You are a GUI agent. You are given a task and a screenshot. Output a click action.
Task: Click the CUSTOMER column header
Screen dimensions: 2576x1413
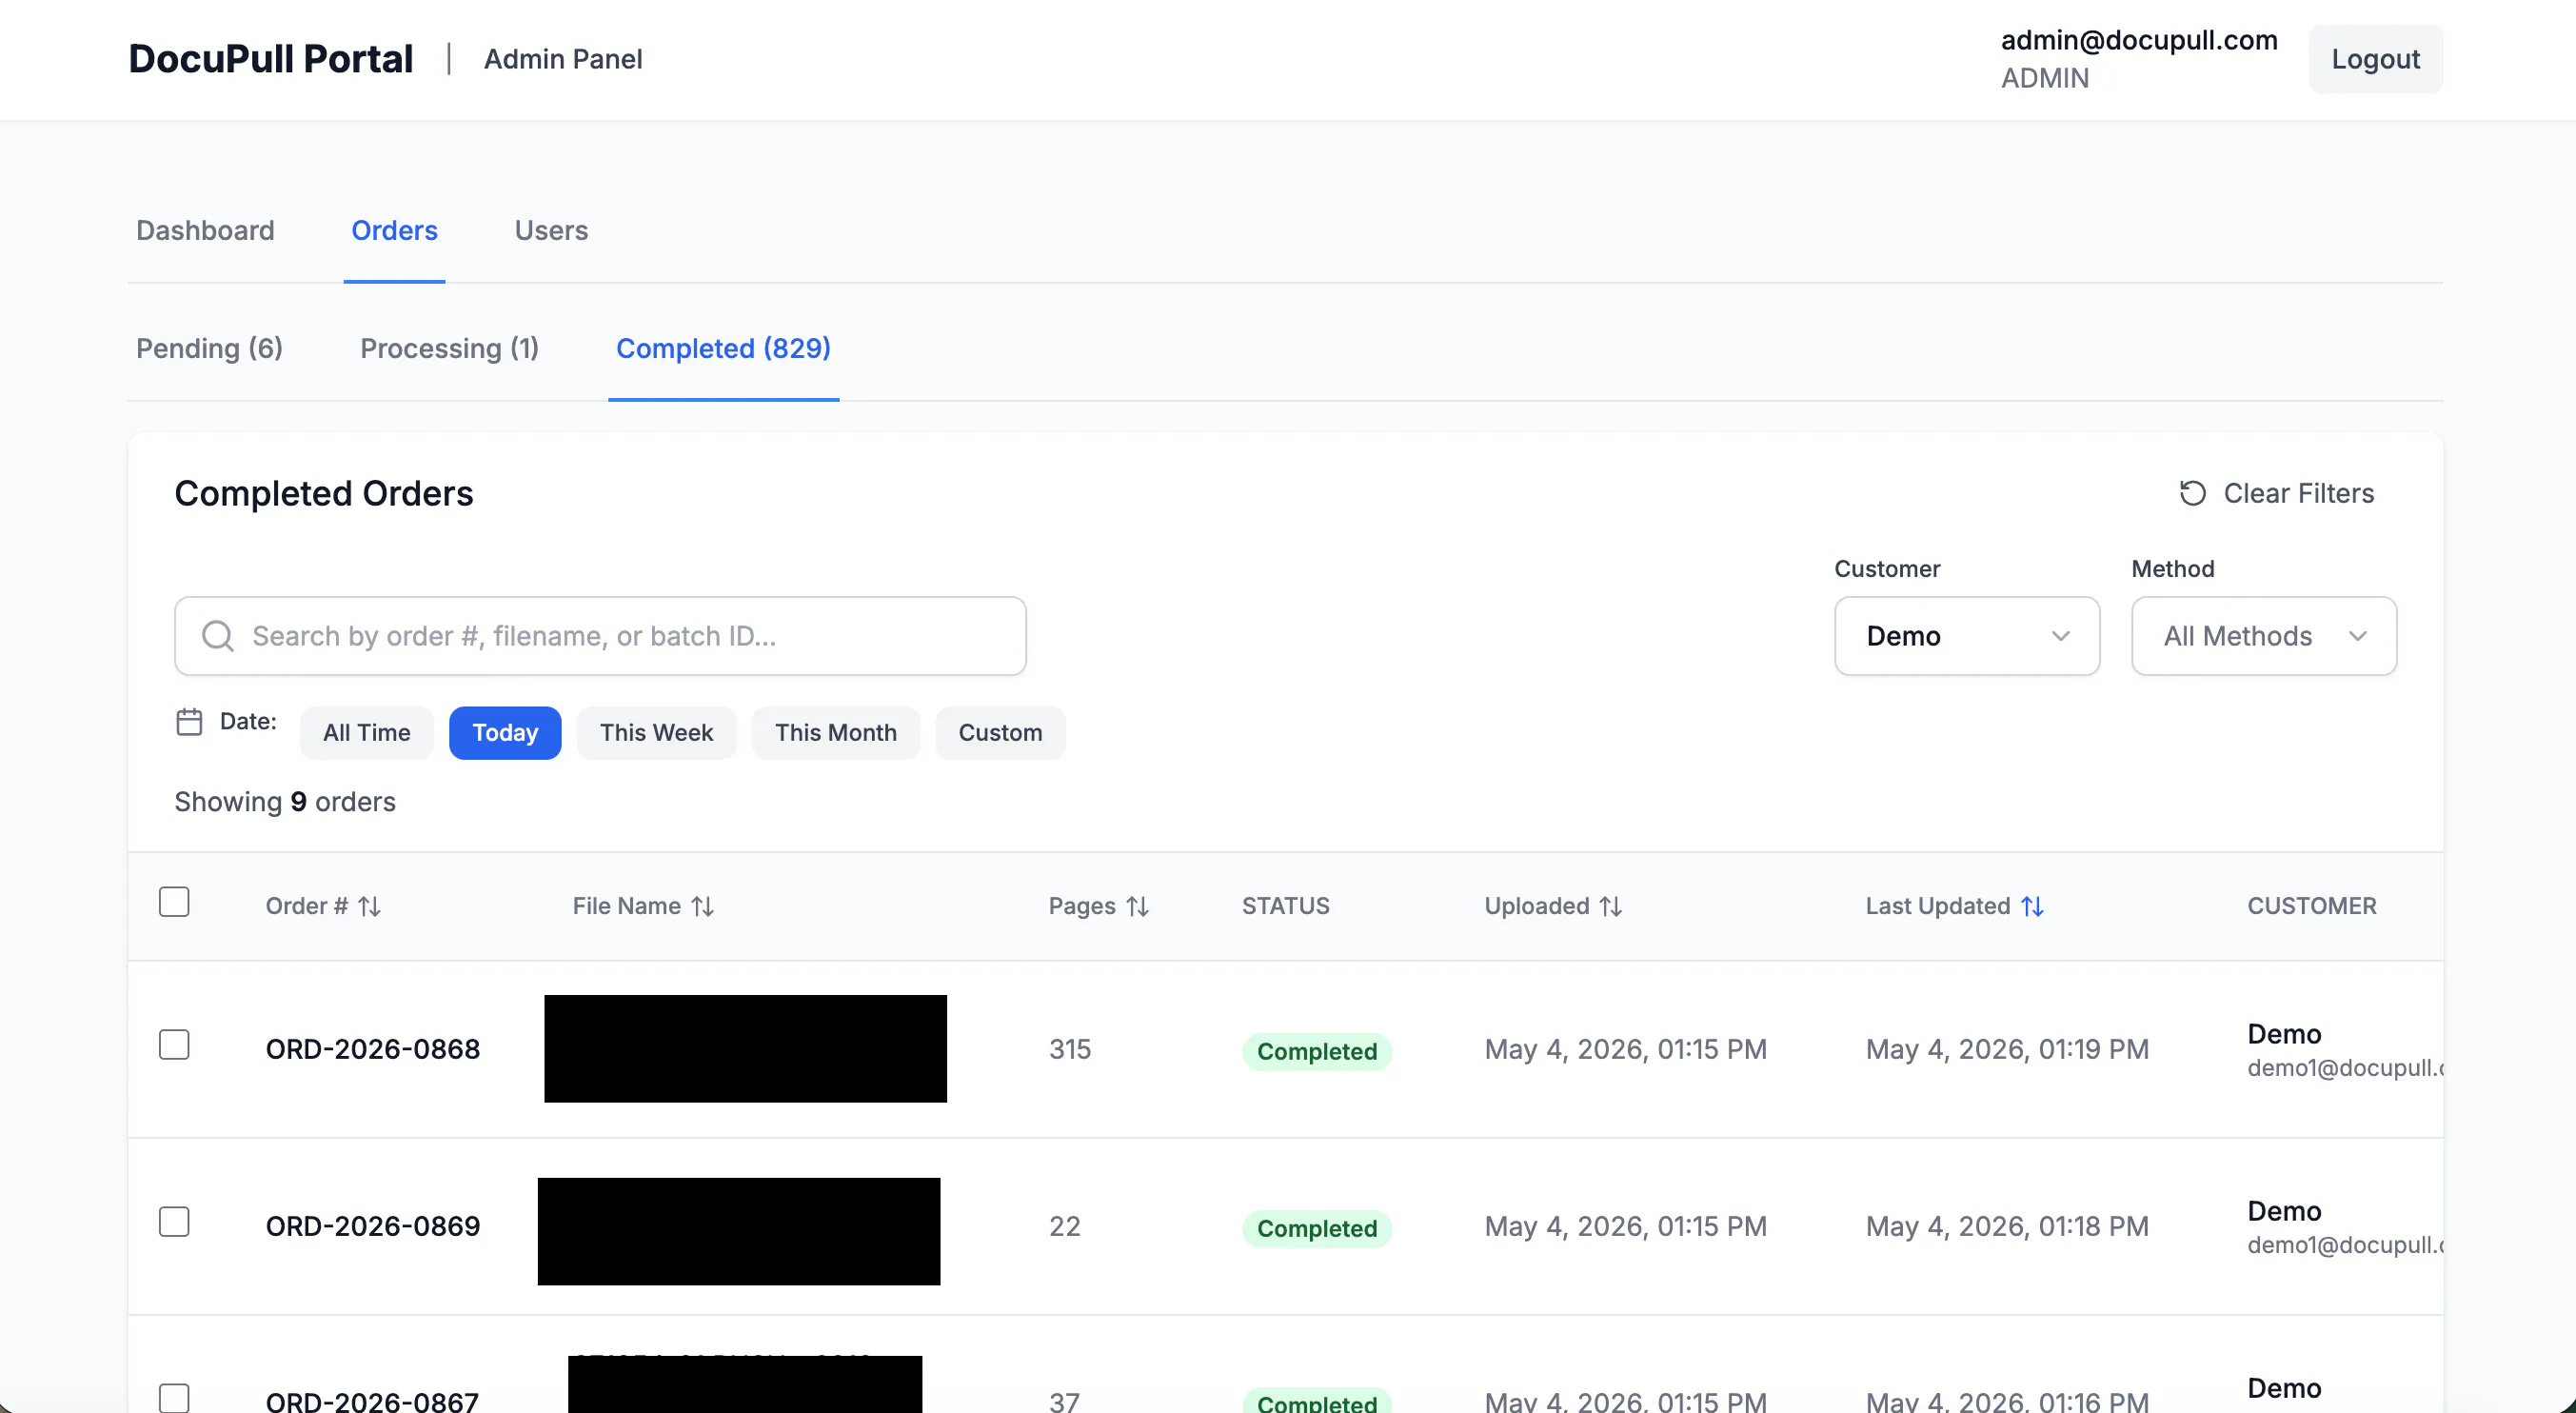(2311, 906)
